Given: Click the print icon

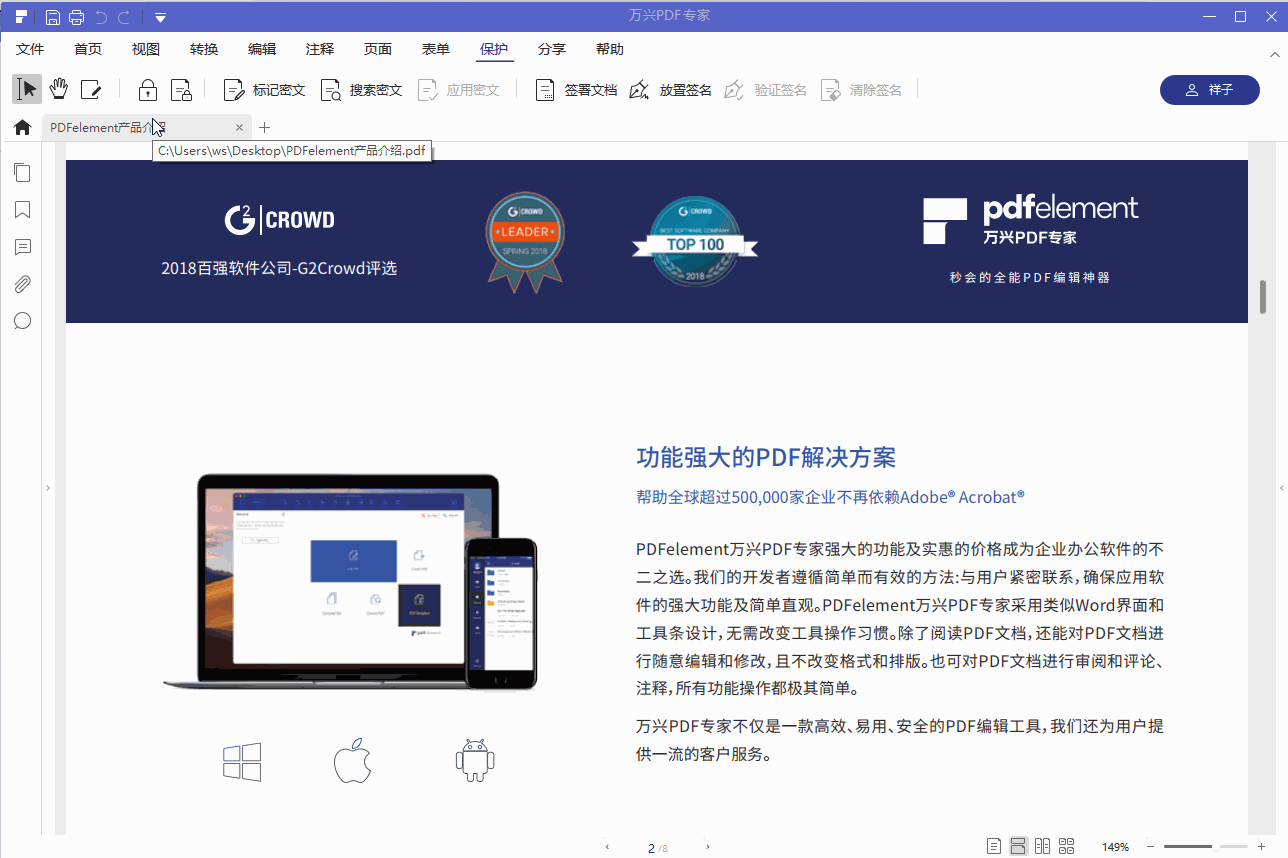Looking at the screenshot, I should 76,16.
